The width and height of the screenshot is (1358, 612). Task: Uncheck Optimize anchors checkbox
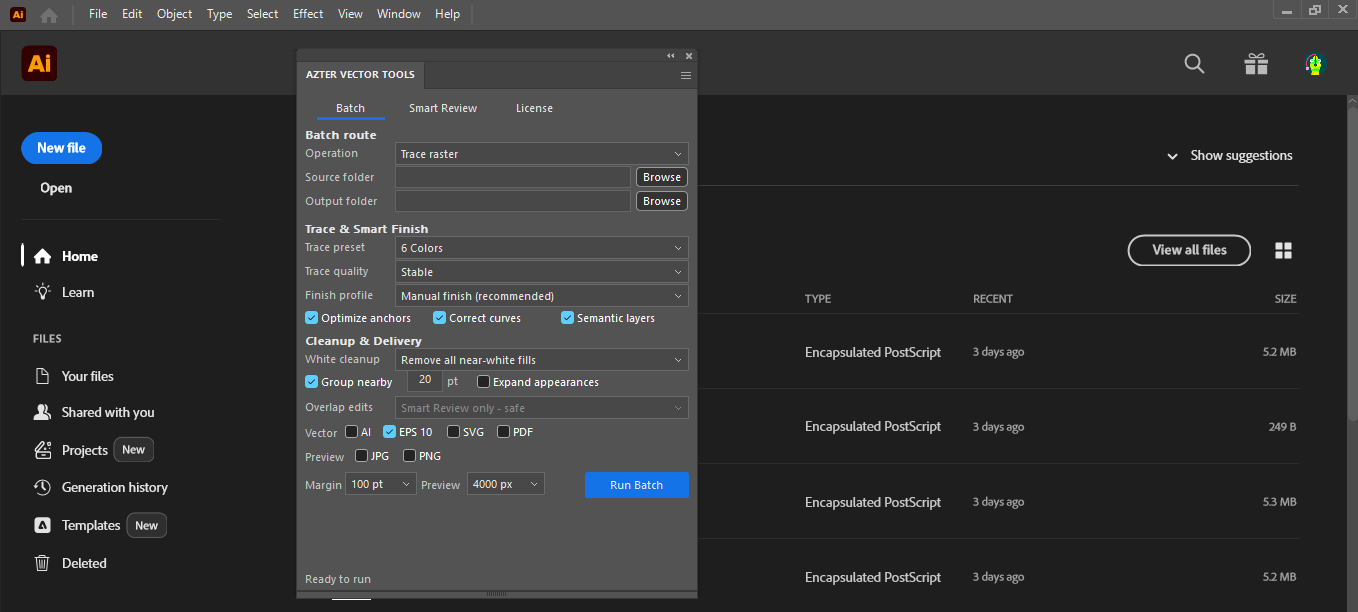pyautogui.click(x=312, y=318)
